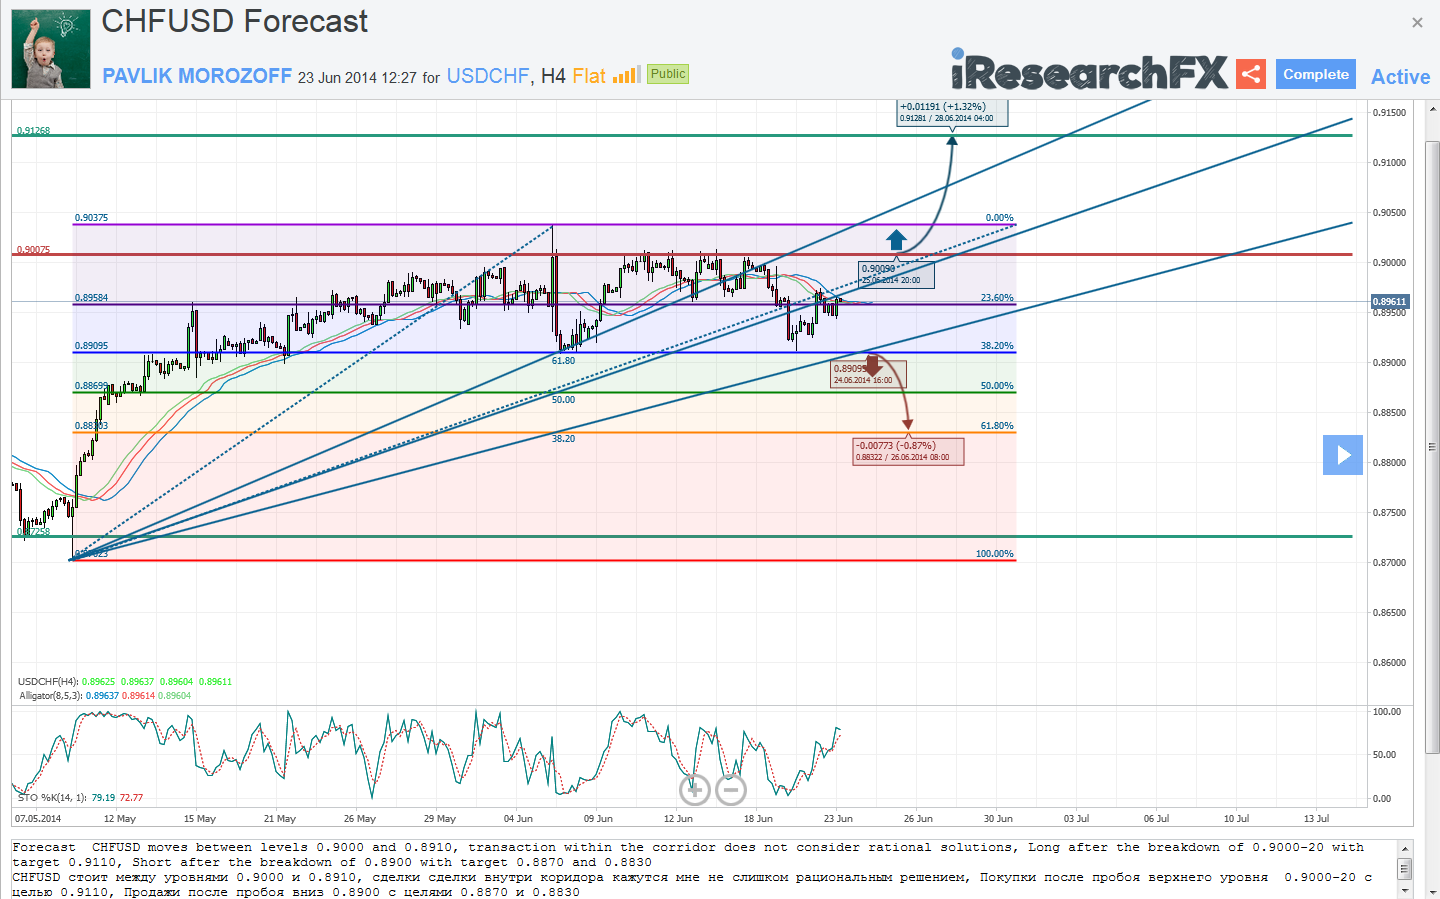Click the 0.91268 level label
Image resolution: width=1440 pixels, height=899 pixels.
point(33,131)
